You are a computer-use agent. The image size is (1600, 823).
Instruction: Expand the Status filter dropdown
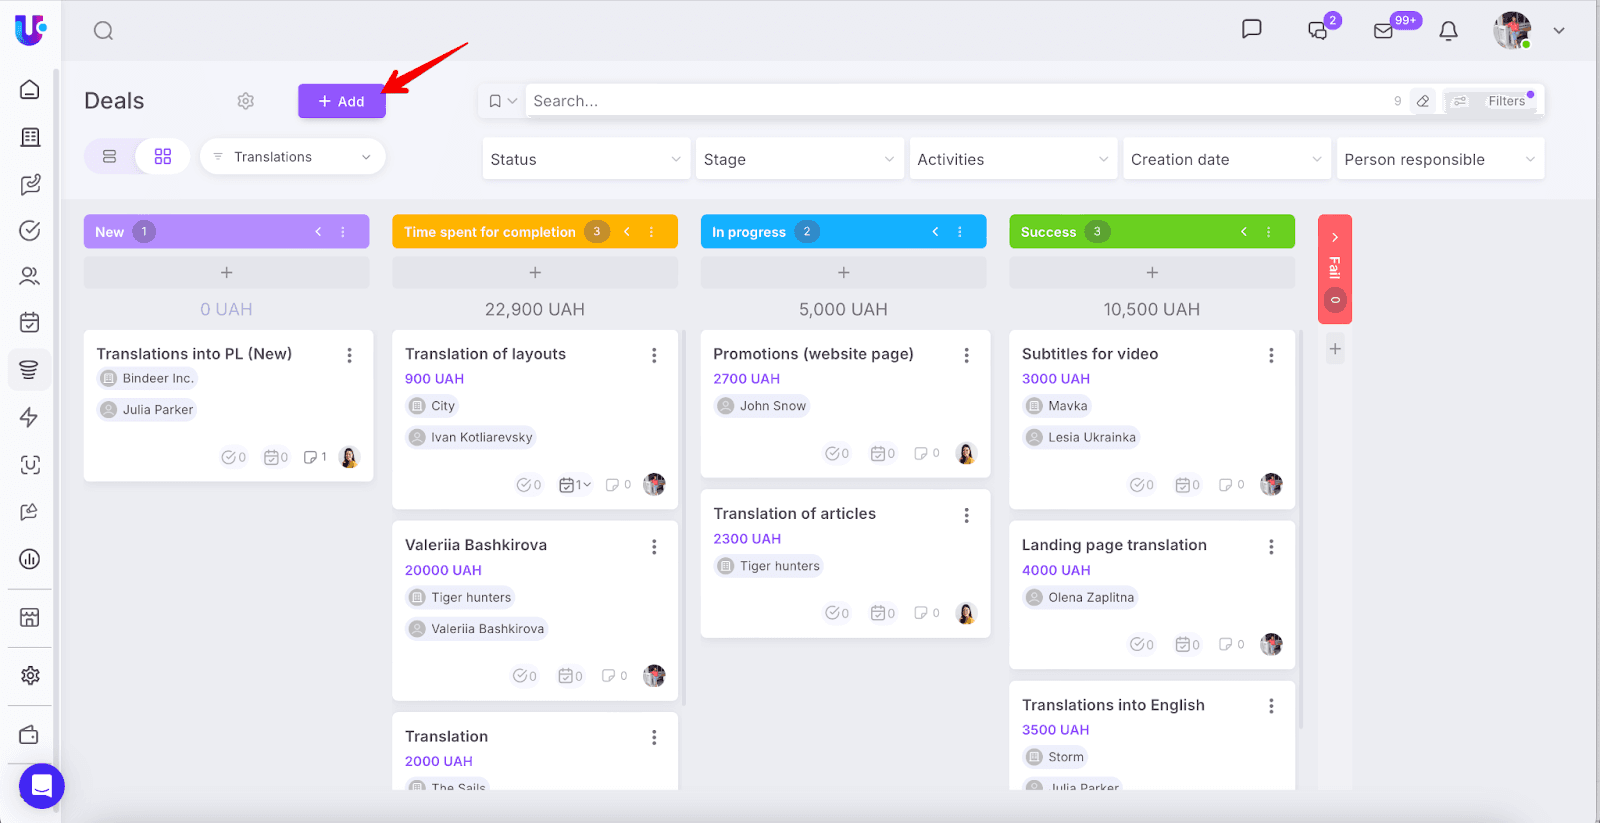(586, 159)
